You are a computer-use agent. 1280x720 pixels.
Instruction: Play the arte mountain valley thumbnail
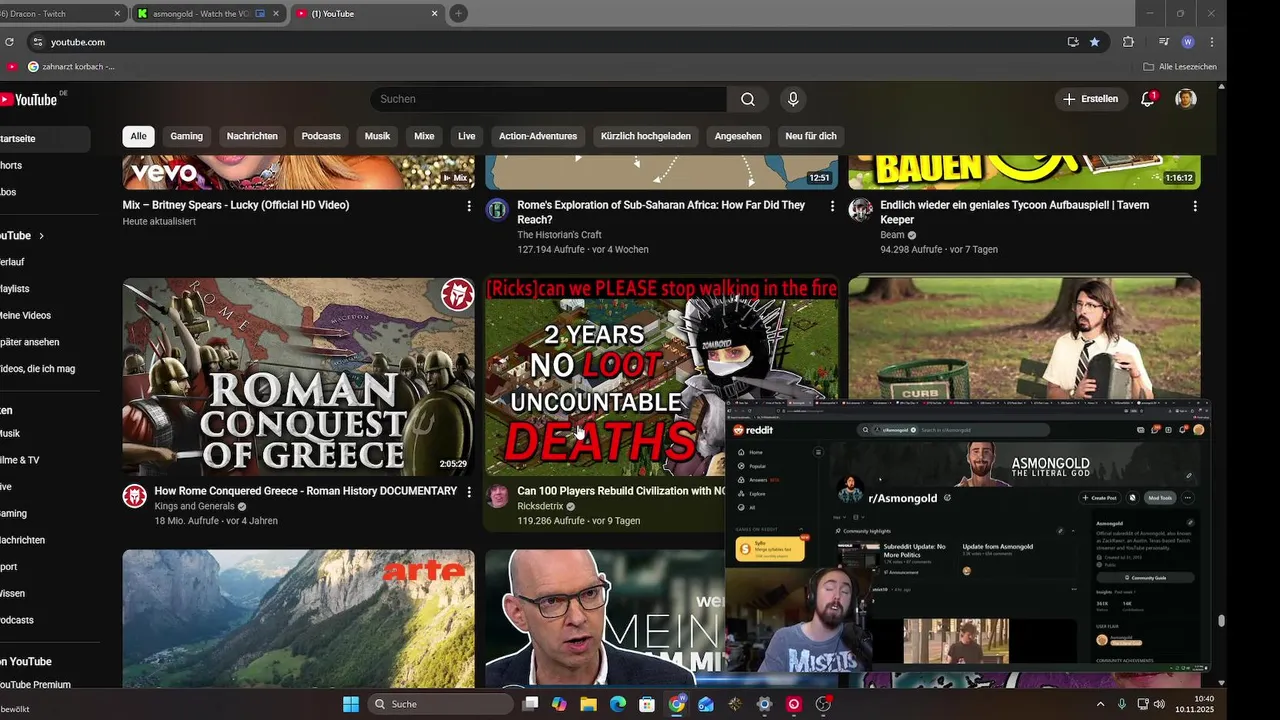coord(299,618)
